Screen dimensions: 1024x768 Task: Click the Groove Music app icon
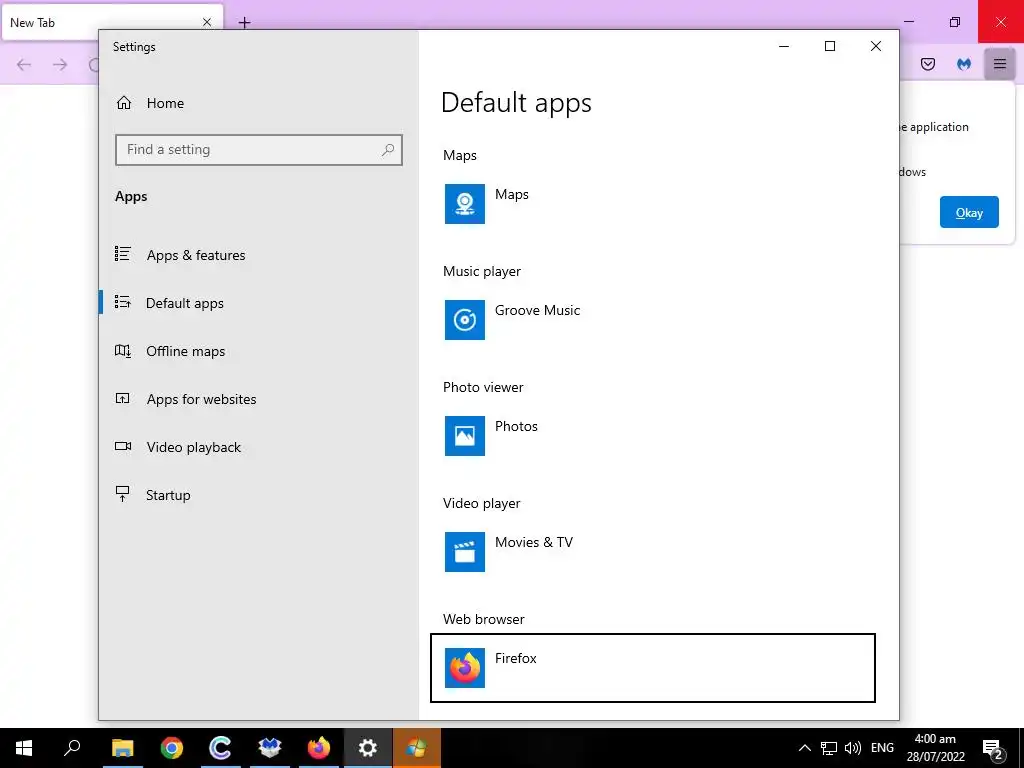[465, 320]
